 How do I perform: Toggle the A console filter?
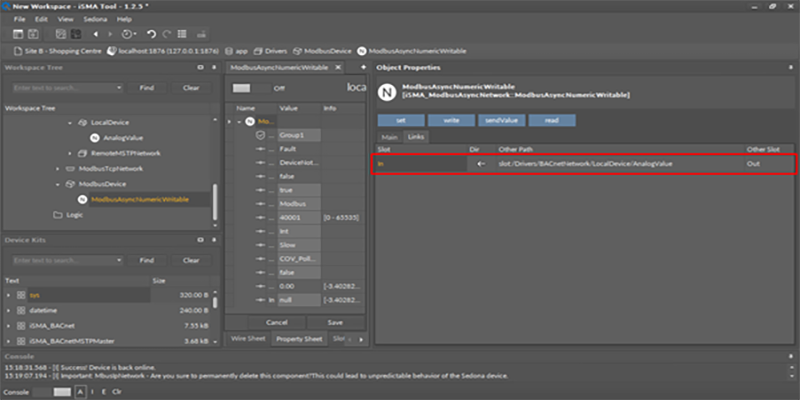(80, 392)
